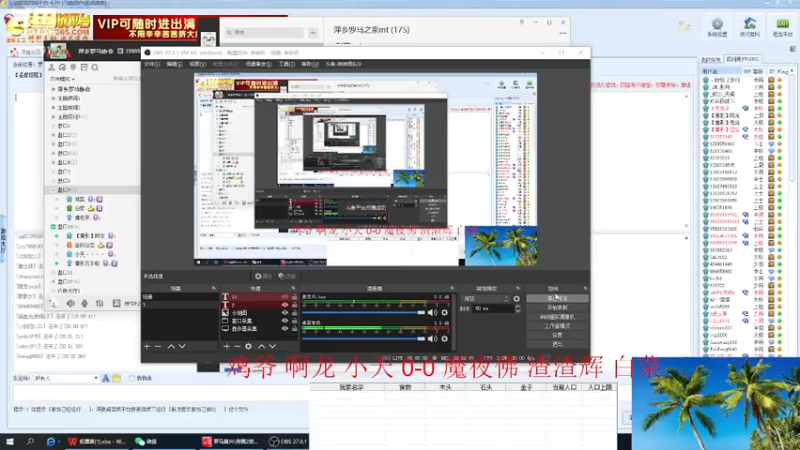
Task: Move selected source down
Action: pos(272,346)
